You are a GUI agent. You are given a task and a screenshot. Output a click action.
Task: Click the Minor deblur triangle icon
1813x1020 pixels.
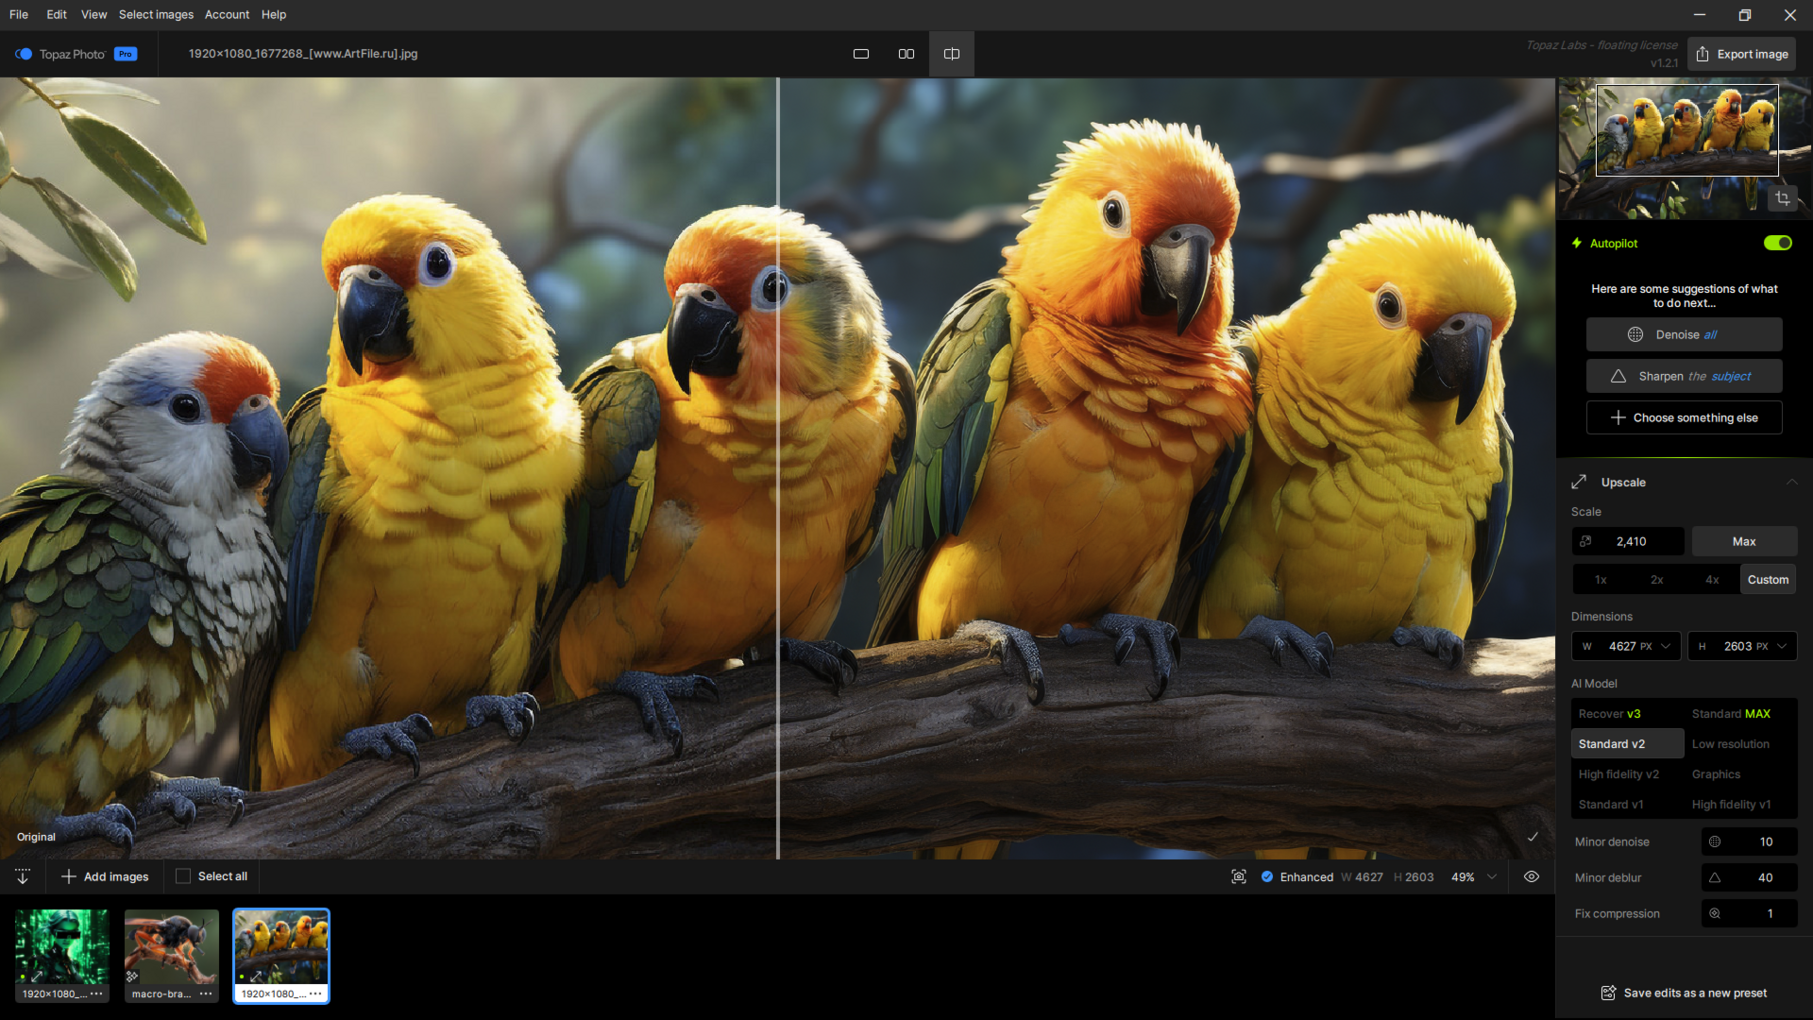[x=1715, y=878]
